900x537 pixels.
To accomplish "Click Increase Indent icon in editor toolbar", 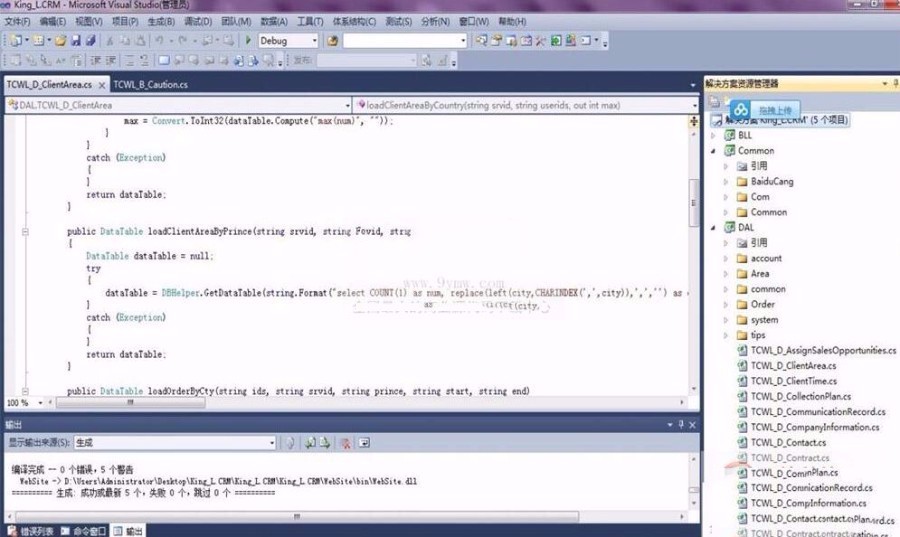I will (x=110, y=60).
